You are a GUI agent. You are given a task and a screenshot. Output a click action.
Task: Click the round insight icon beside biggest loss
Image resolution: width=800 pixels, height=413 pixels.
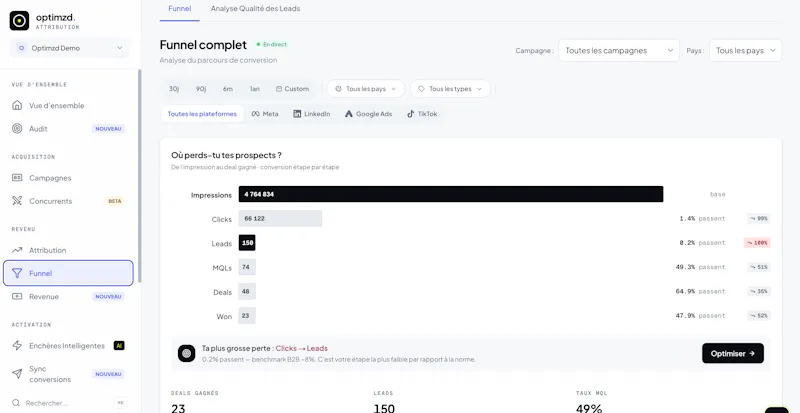tap(187, 353)
